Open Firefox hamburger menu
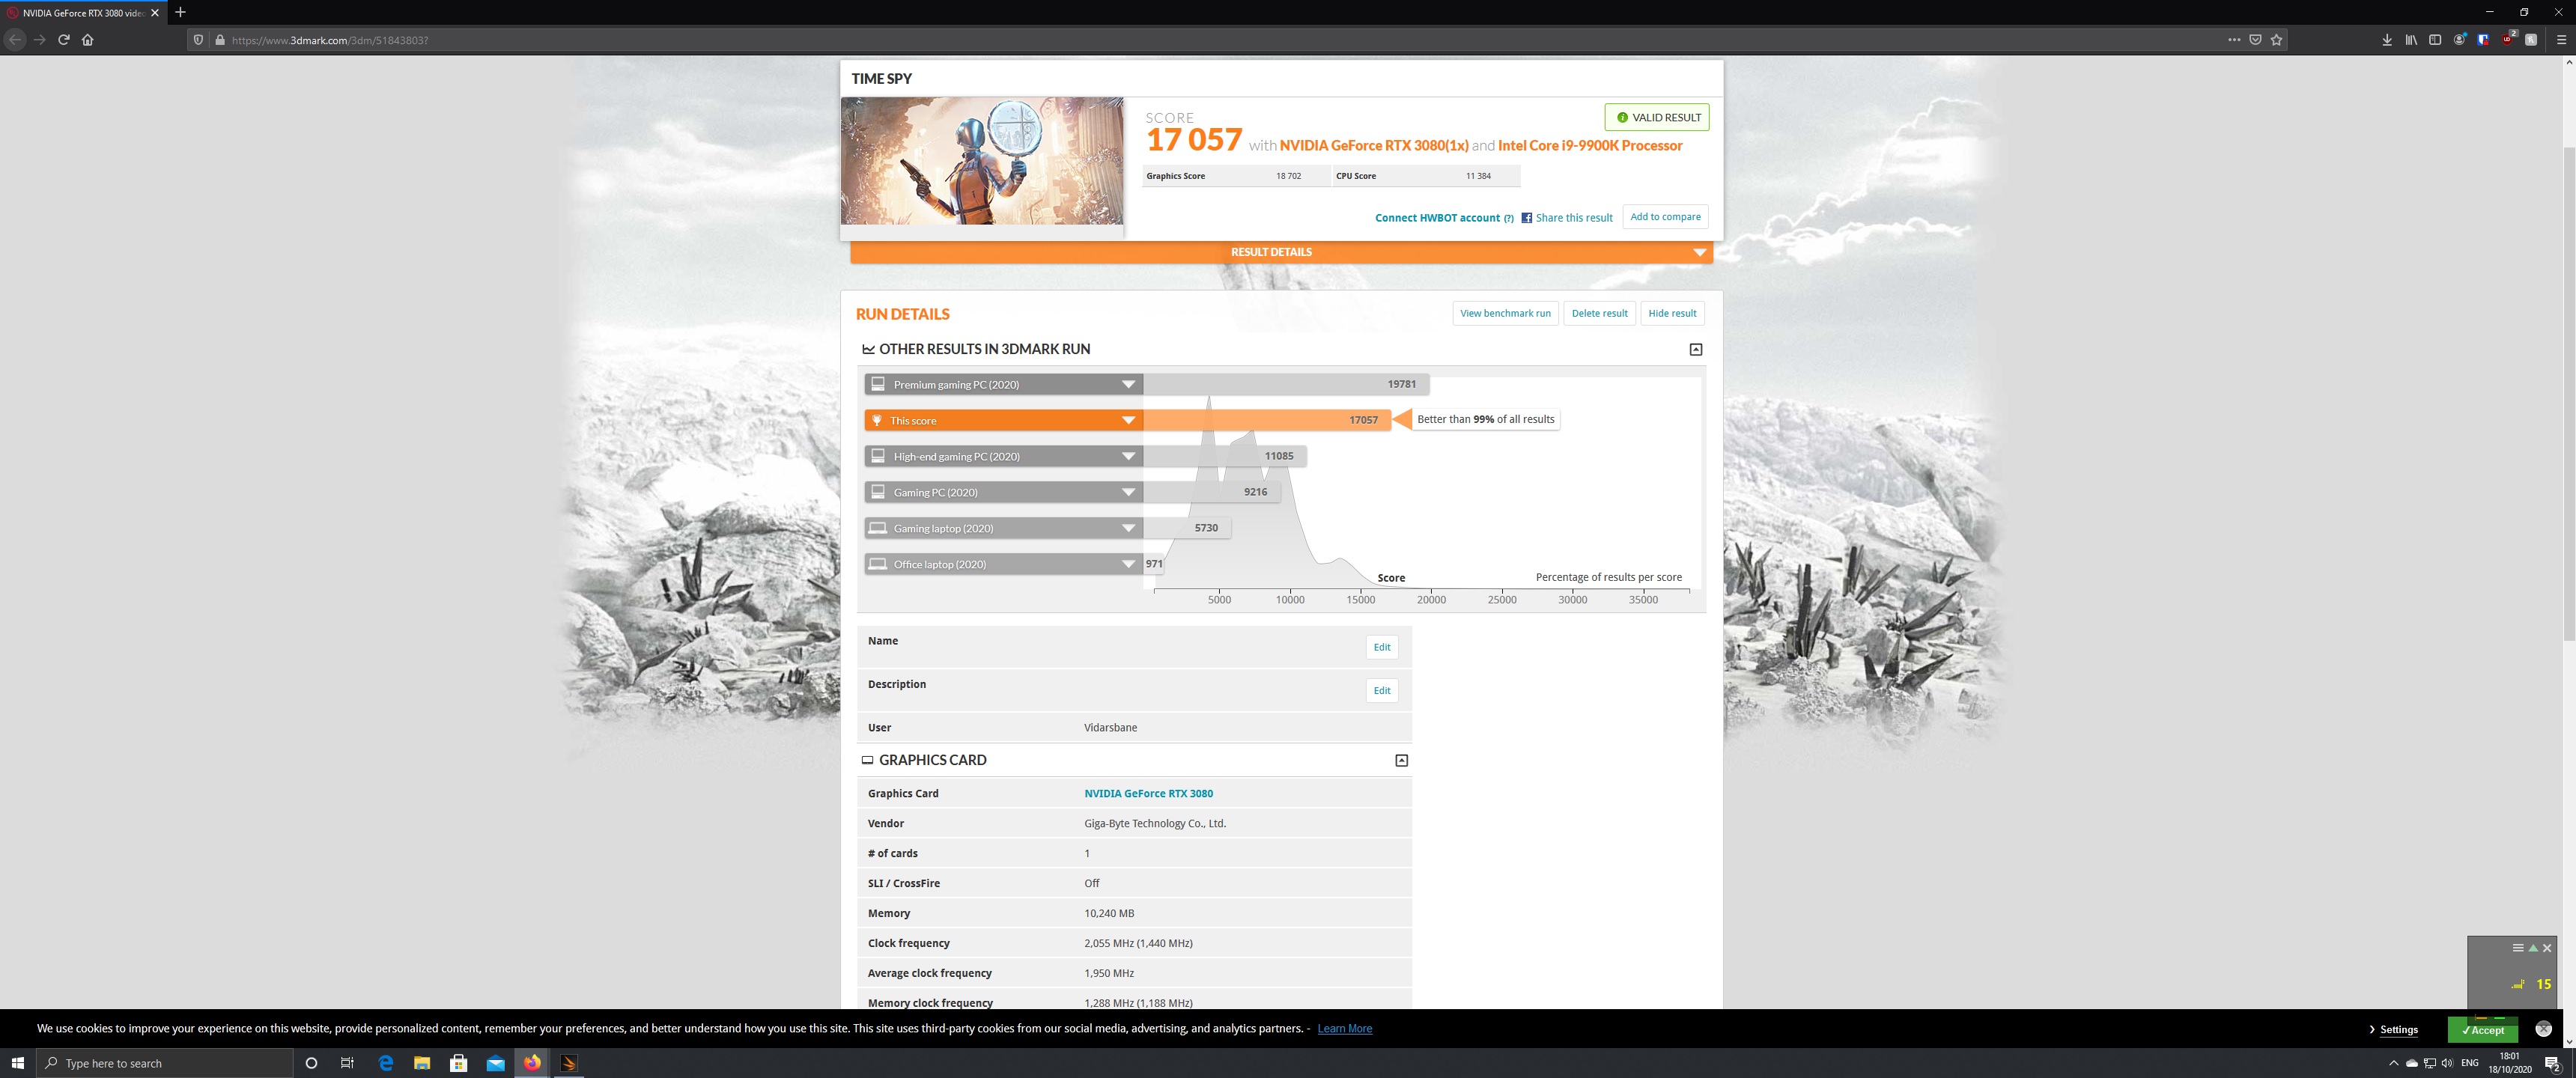Screen dimensions: 2576x1078 pyautogui.click(x=2561, y=40)
